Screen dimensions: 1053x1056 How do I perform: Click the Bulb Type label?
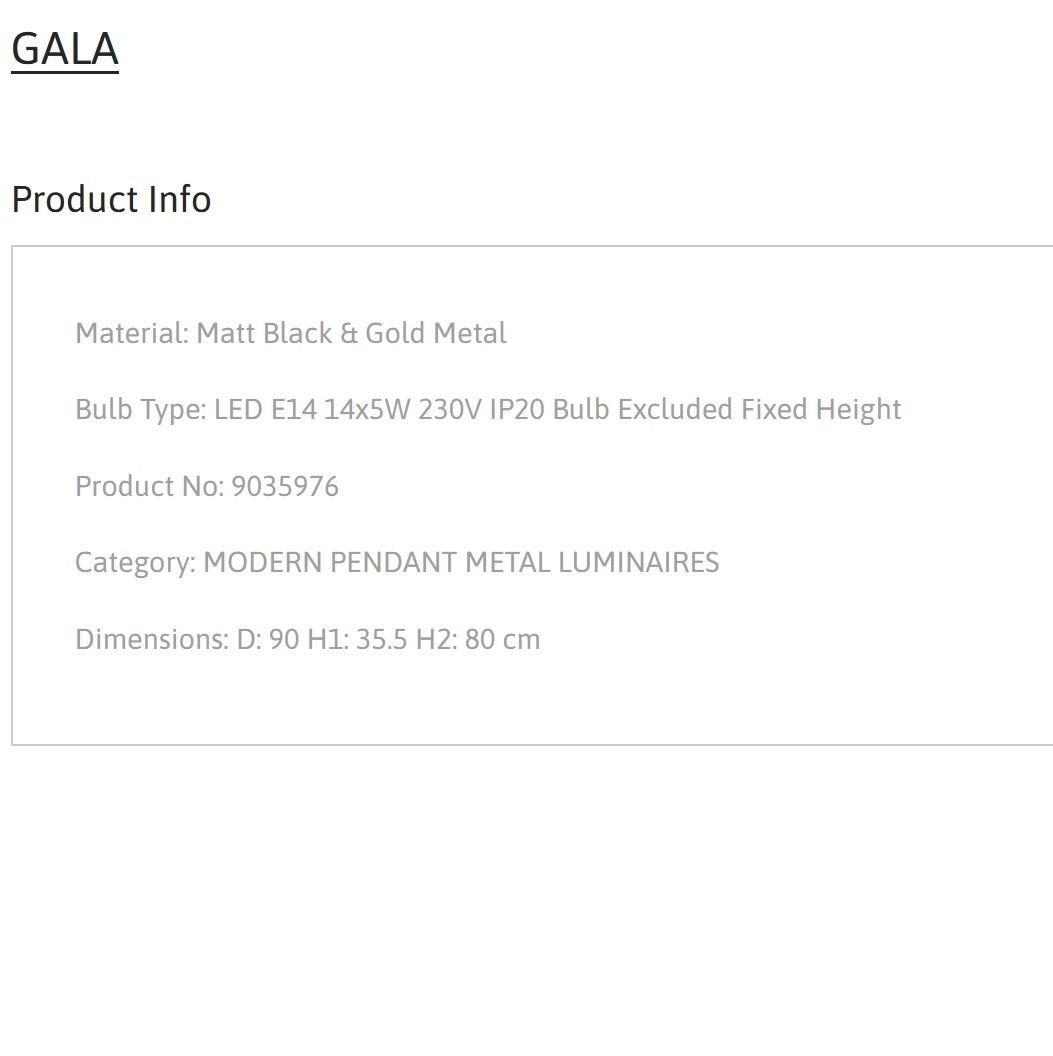point(141,409)
